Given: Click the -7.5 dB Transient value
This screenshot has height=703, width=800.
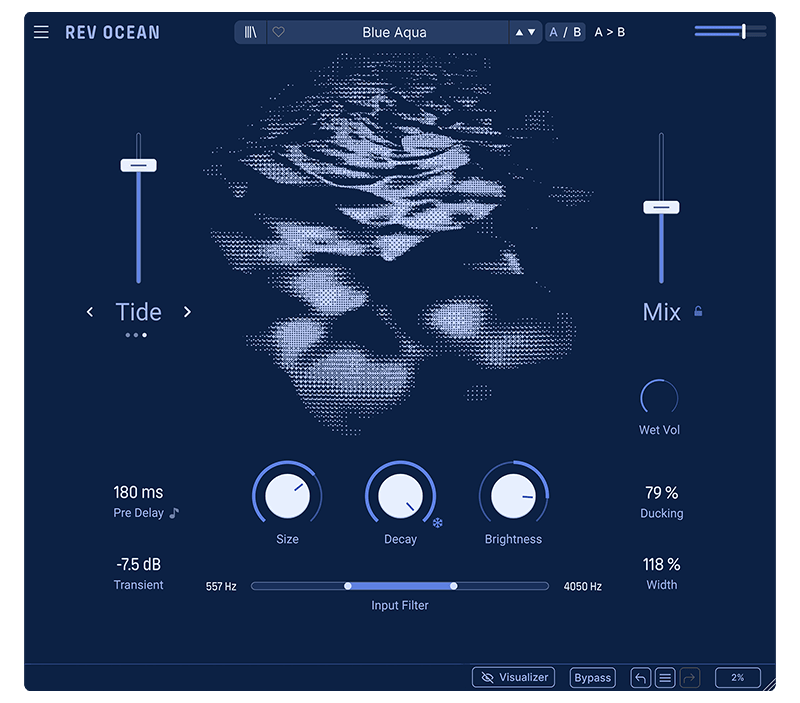Looking at the screenshot, I should (x=138, y=564).
